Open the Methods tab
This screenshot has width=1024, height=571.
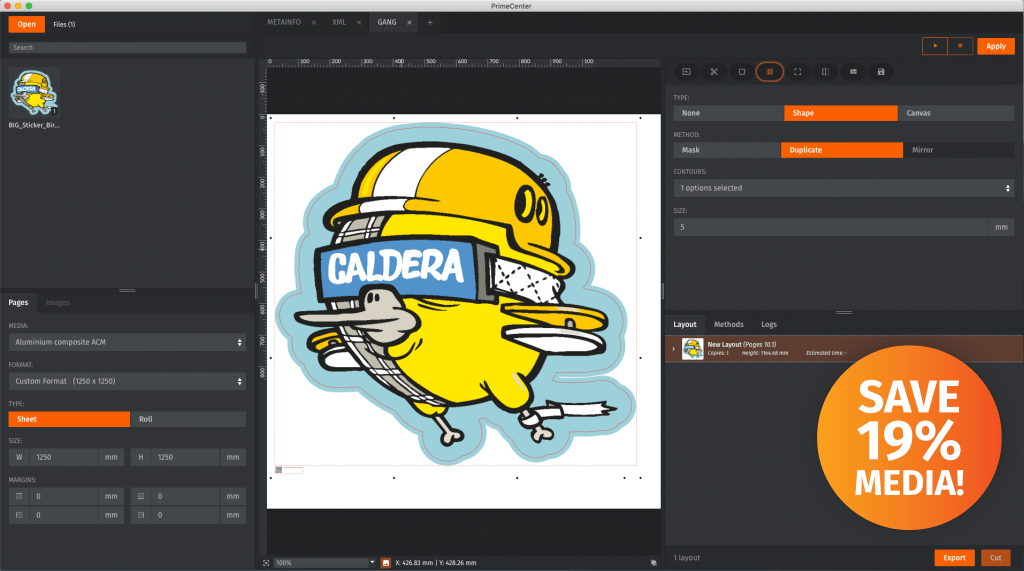(728, 324)
